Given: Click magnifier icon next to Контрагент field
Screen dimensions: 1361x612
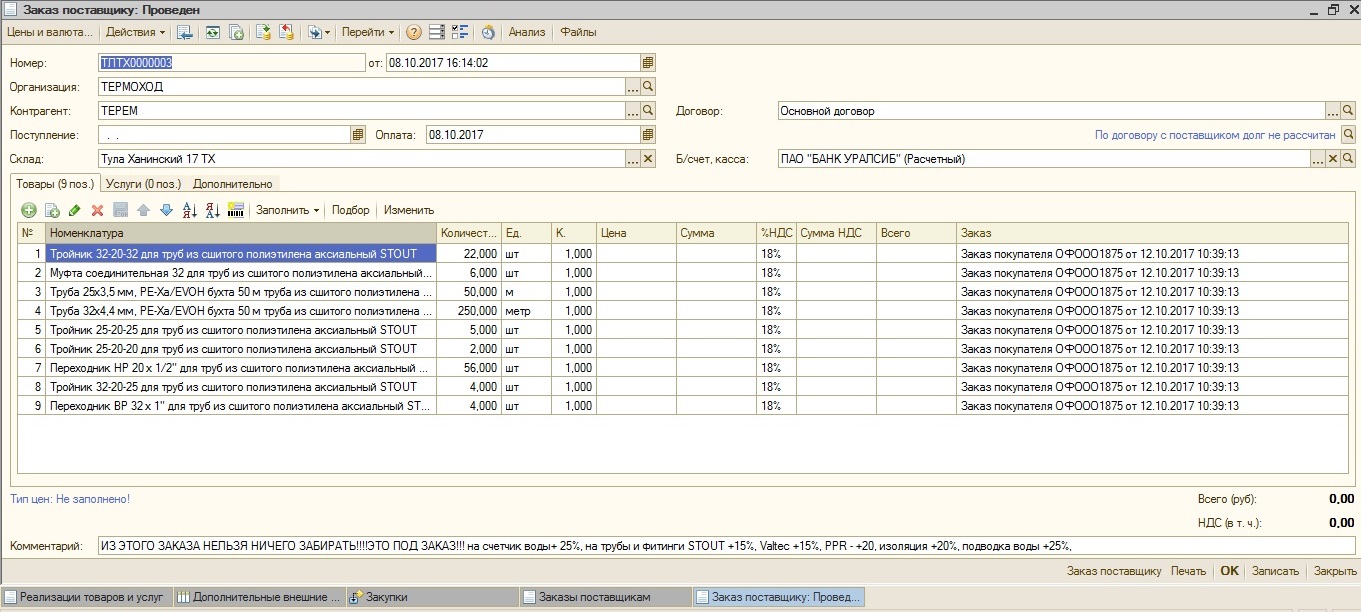Looking at the screenshot, I should pos(648,110).
